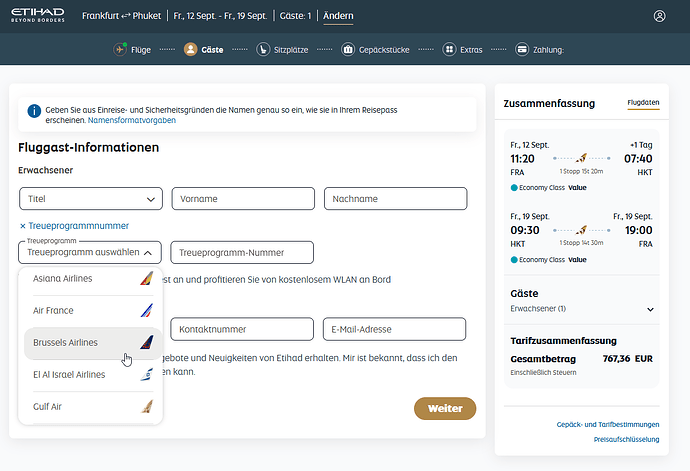Open the Namensformatvorgaben link
The width and height of the screenshot is (690, 471).
[x=132, y=120]
